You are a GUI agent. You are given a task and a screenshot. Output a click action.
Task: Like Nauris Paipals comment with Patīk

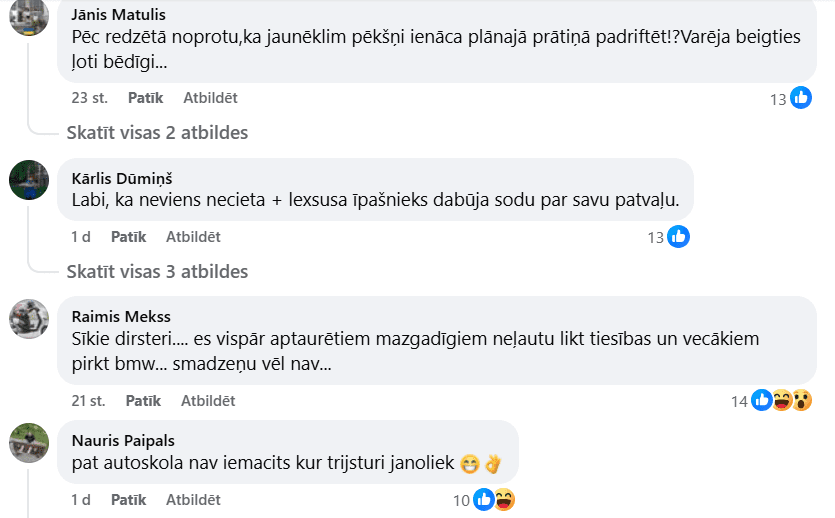pos(128,500)
